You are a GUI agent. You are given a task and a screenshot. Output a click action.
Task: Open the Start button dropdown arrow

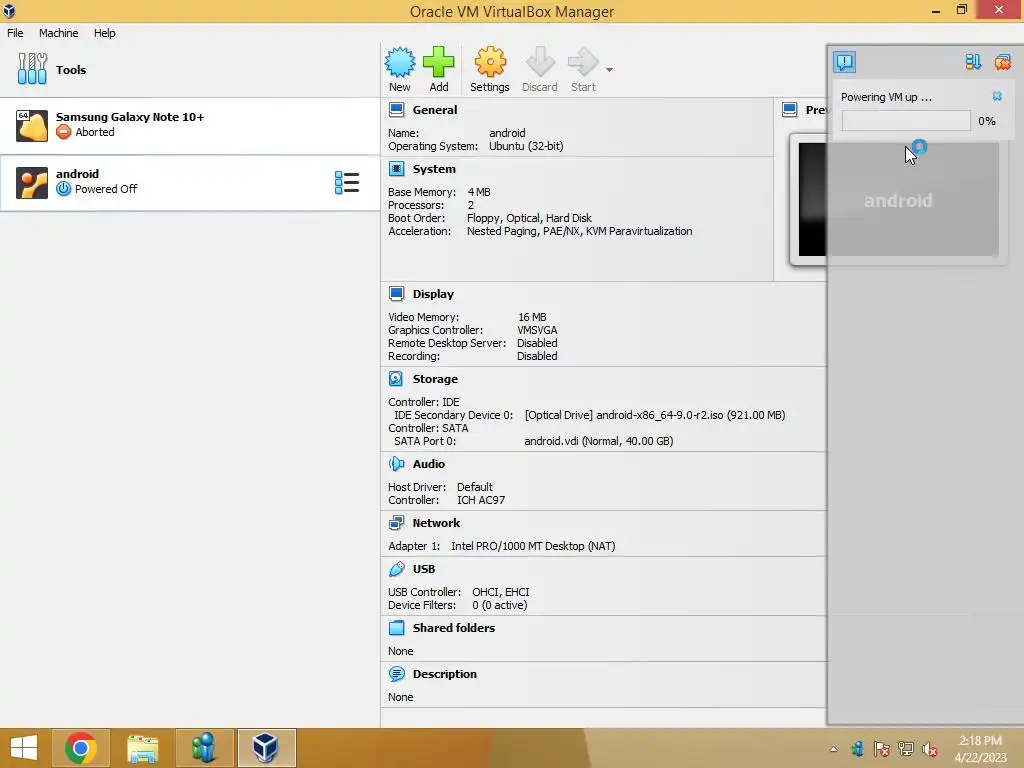609,69
